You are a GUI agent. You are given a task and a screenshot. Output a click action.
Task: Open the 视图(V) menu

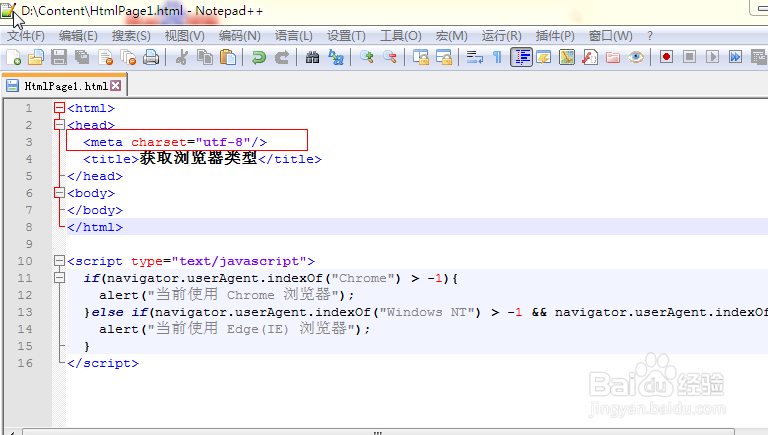pos(184,36)
